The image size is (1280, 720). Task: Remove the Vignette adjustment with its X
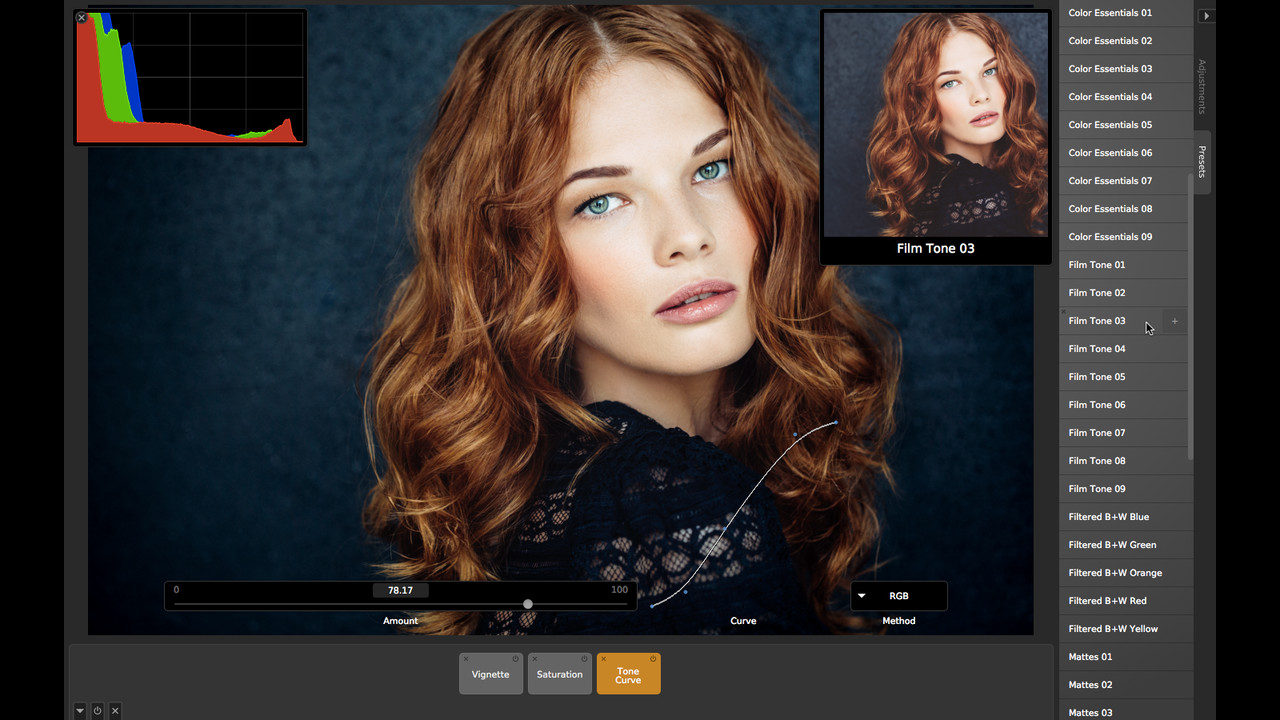point(466,659)
